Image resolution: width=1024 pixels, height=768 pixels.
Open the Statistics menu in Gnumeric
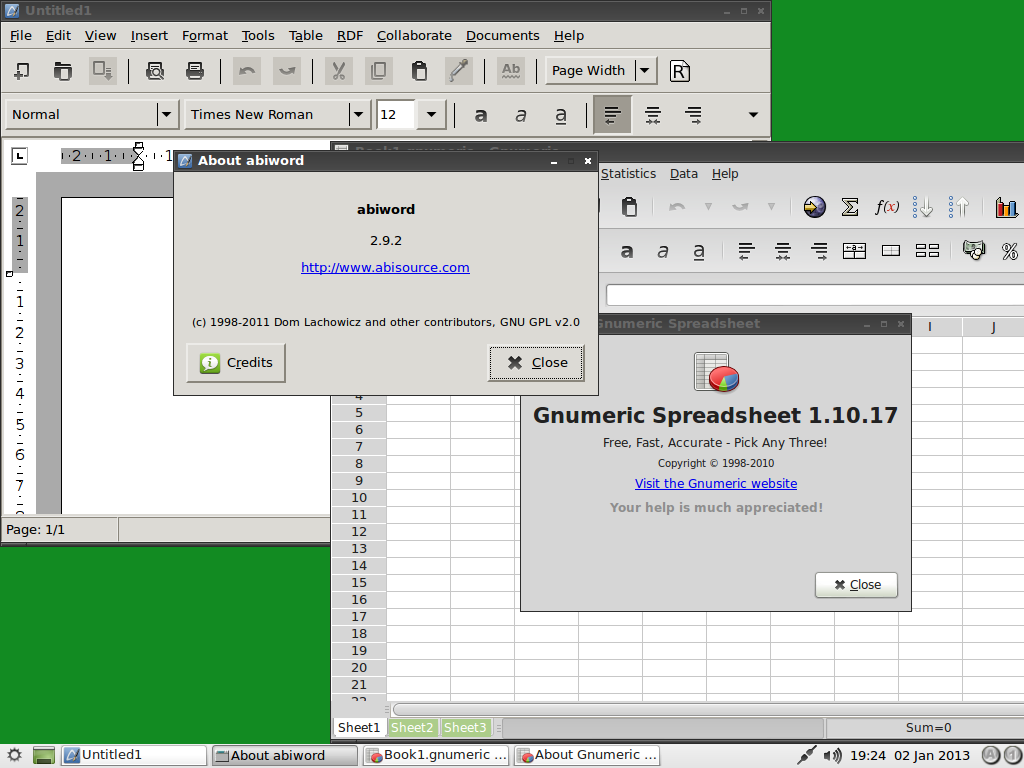coord(628,174)
